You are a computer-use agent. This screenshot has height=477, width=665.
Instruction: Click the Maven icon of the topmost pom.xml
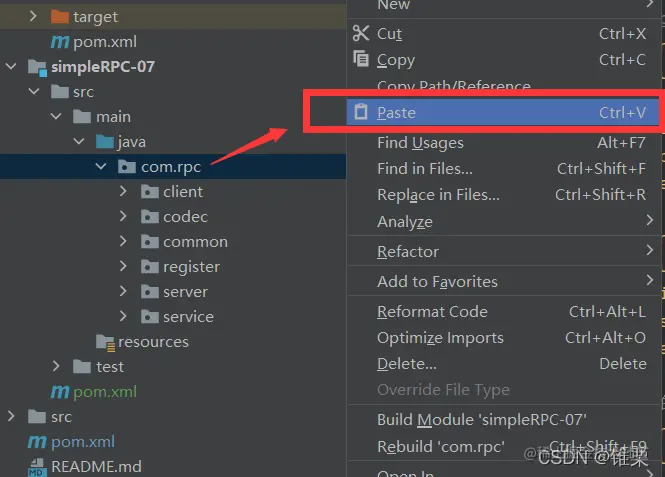tap(60, 42)
